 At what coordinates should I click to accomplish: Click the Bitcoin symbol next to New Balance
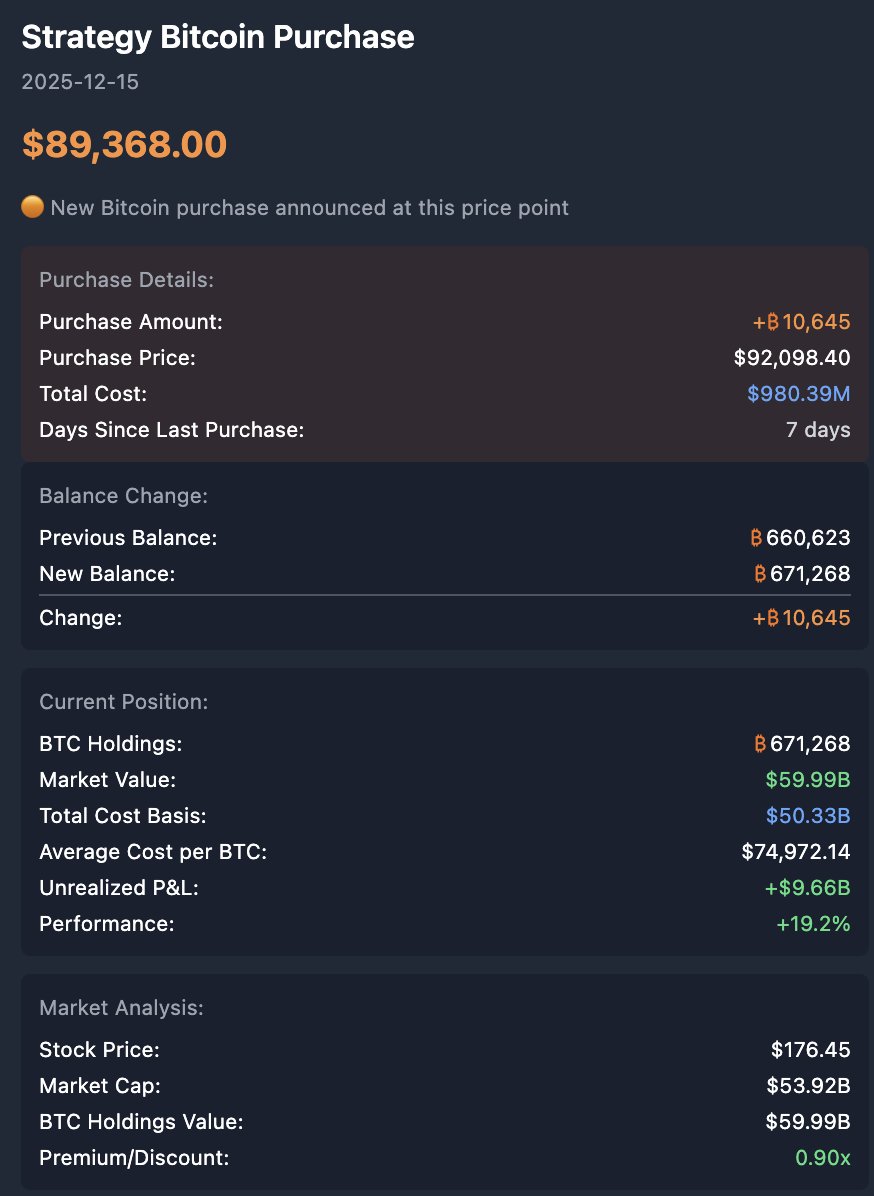pyautogui.click(x=760, y=574)
